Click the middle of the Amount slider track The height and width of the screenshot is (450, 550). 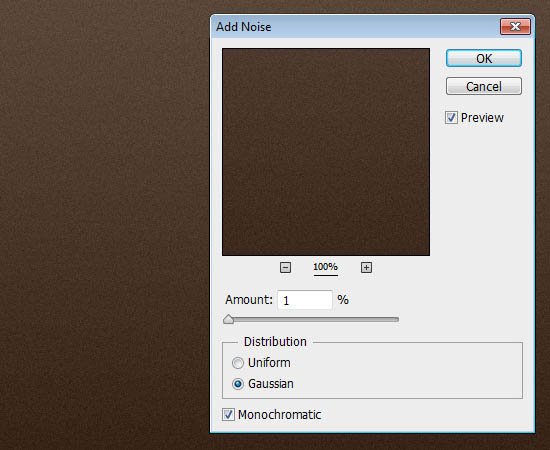pos(311,320)
